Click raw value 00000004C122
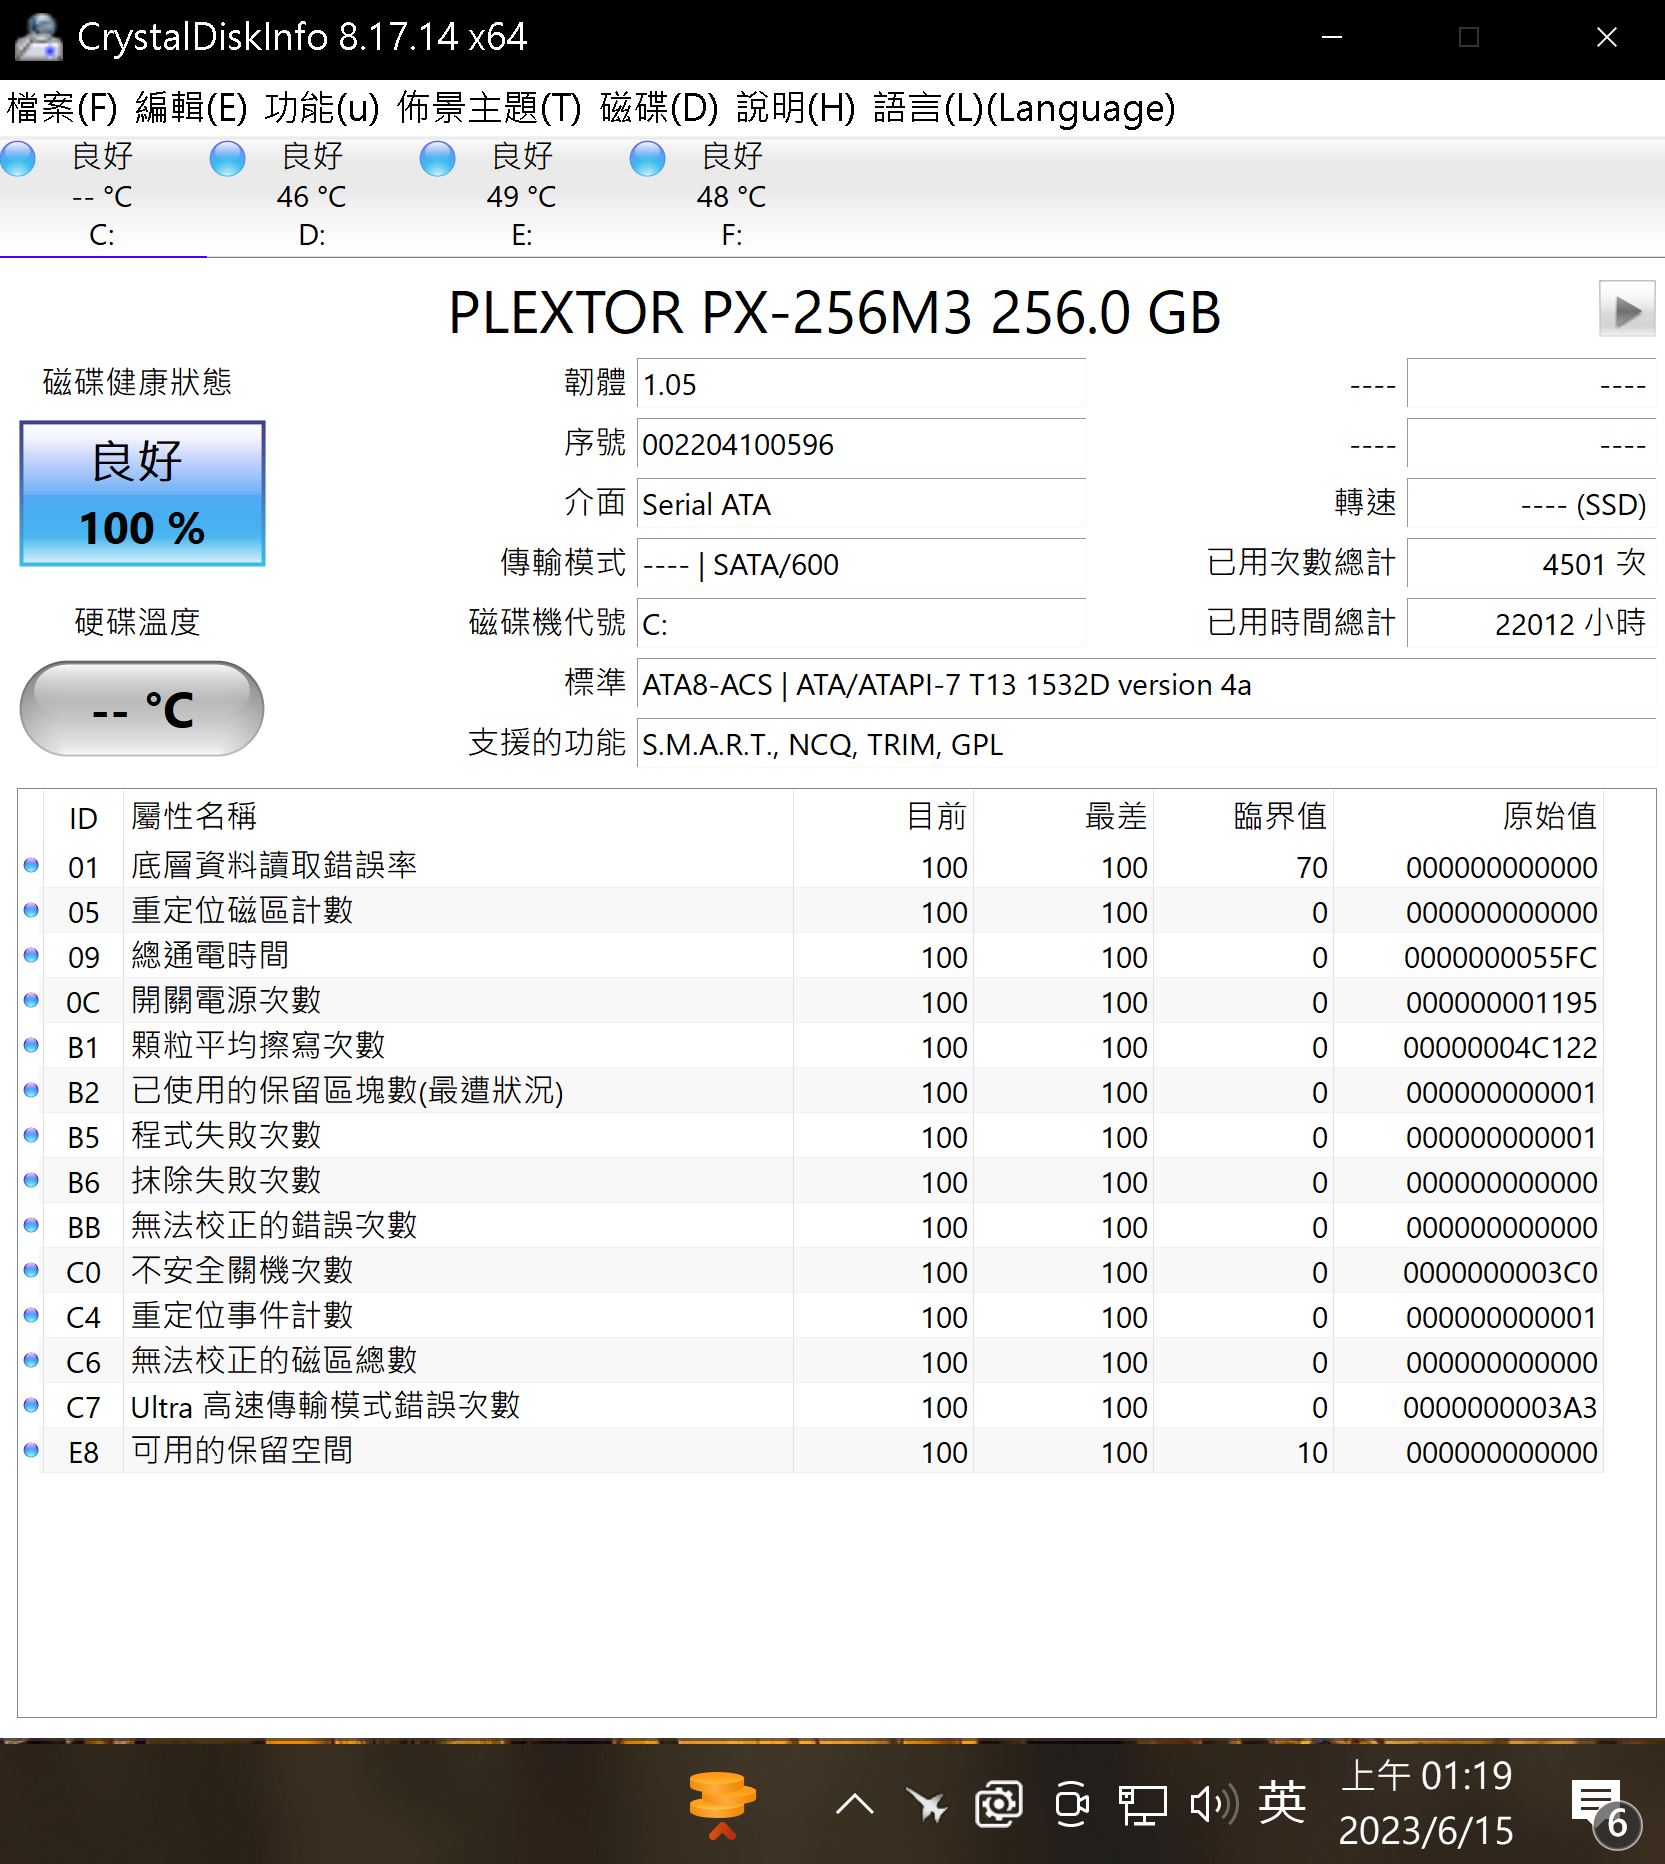The height and width of the screenshot is (1864, 1665). 1500,1047
